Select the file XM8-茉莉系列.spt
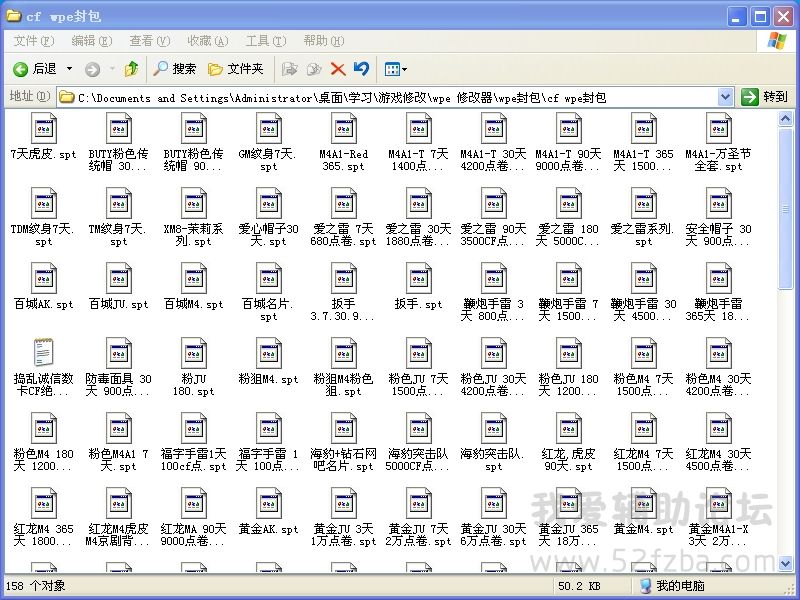 tap(193, 217)
